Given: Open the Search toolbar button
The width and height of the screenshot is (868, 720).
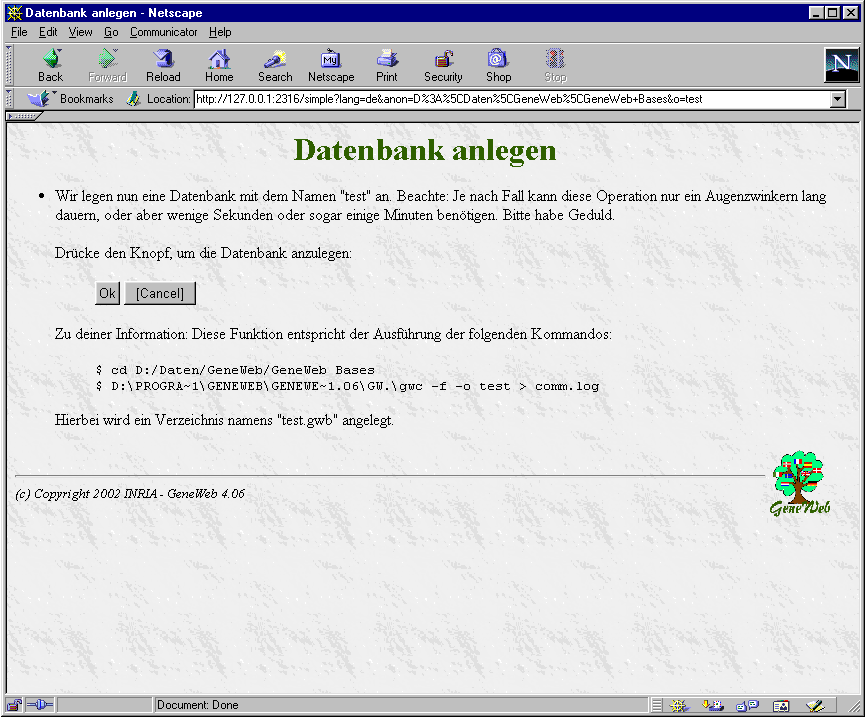Looking at the screenshot, I should (275, 66).
